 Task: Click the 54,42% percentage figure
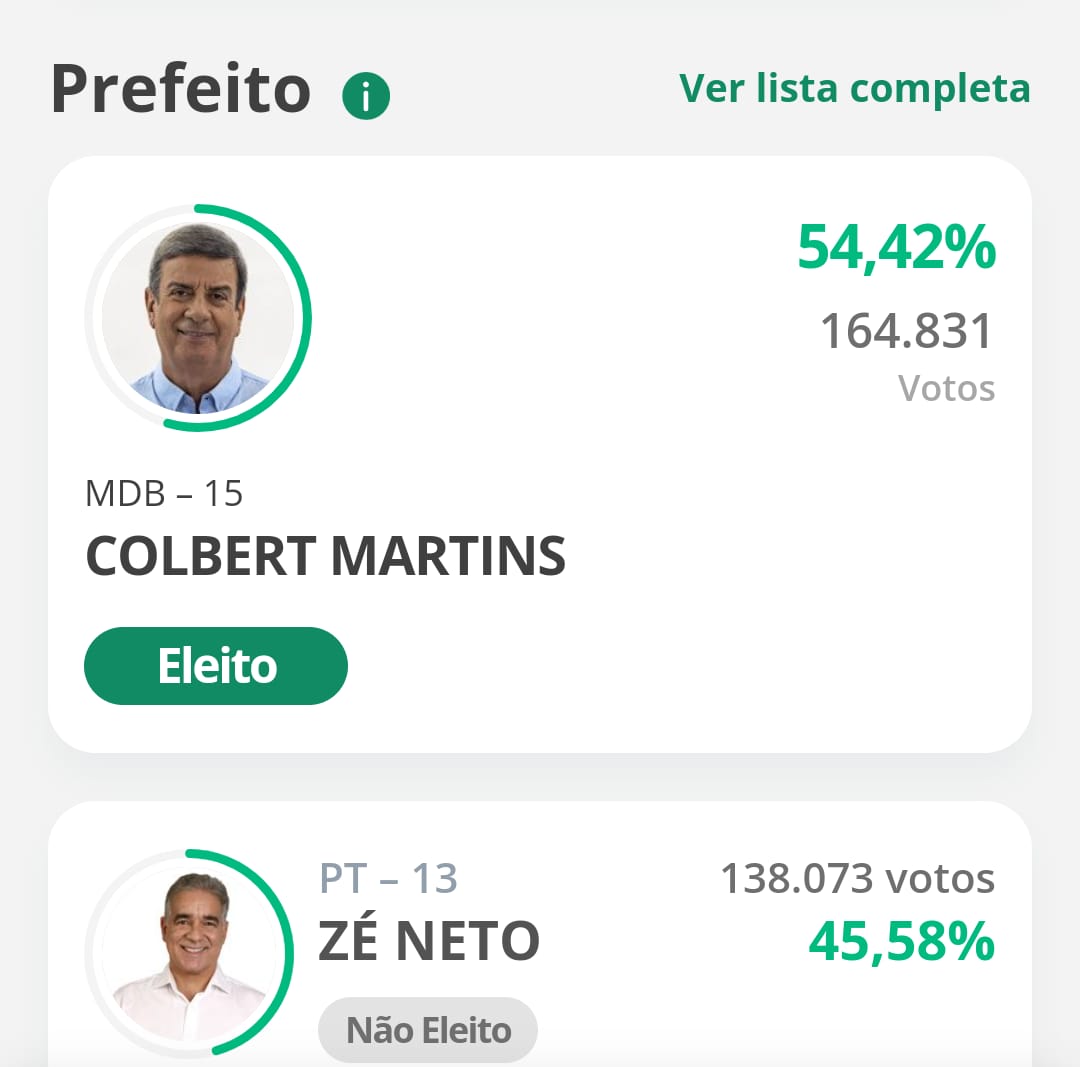(x=896, y=247)
